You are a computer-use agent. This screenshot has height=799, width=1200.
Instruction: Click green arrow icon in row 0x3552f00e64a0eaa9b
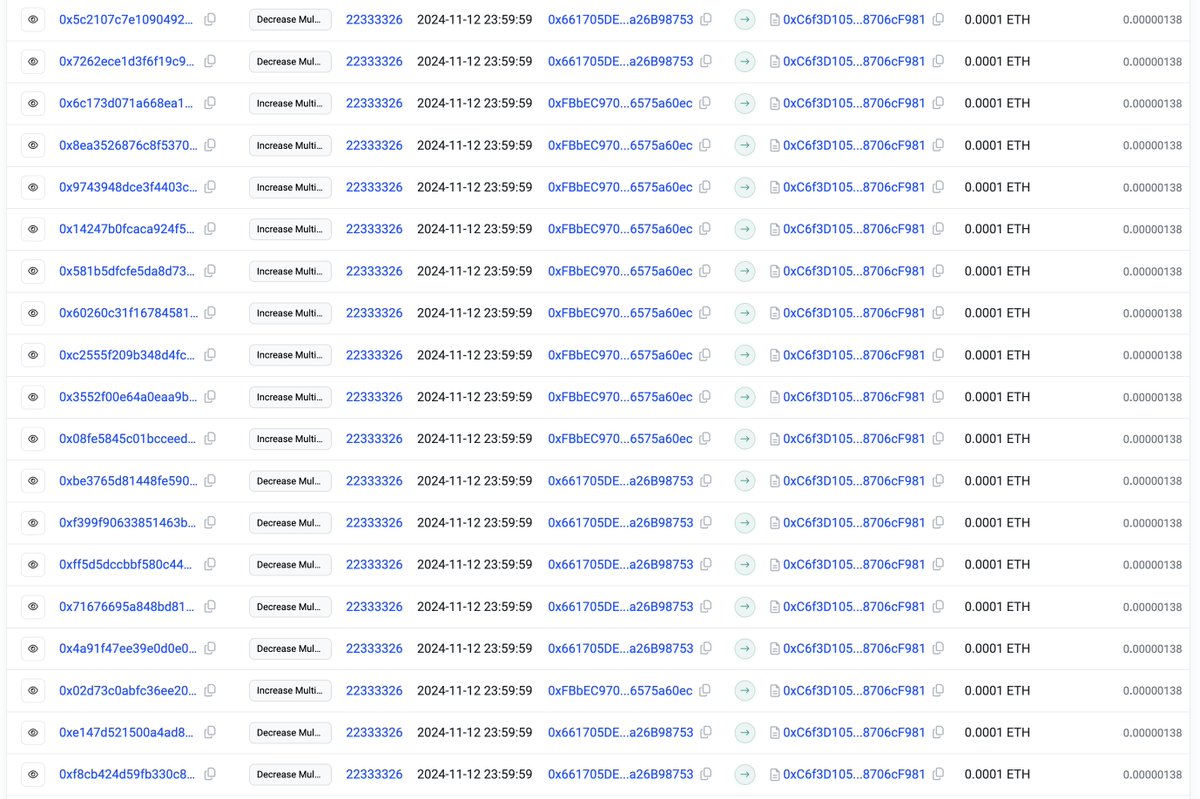tap(745, 397)
